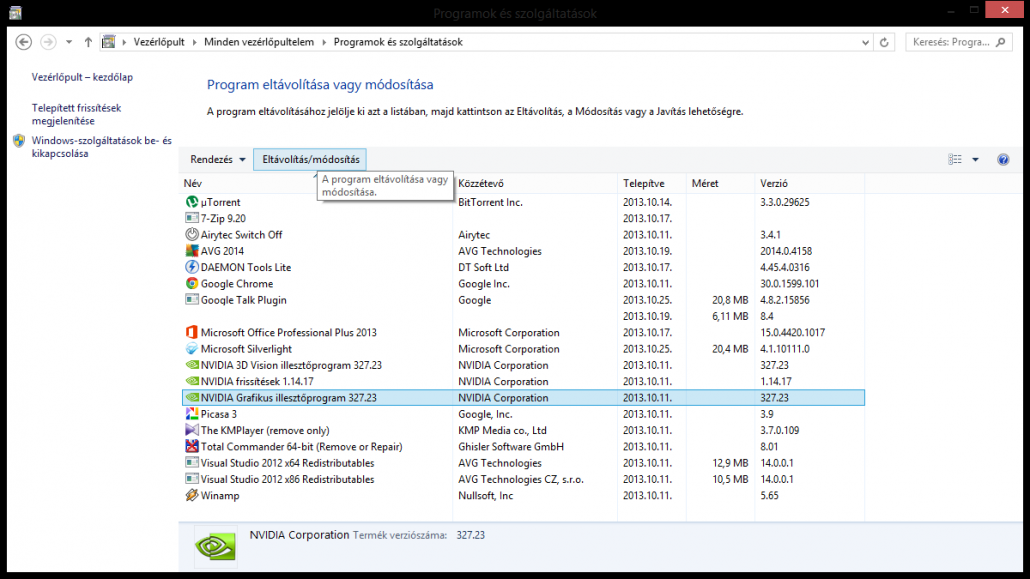Click the NVIDIA 3D Vision icon
The height and width of the screenshot is (579, 1030).
(x=192, y=365)
